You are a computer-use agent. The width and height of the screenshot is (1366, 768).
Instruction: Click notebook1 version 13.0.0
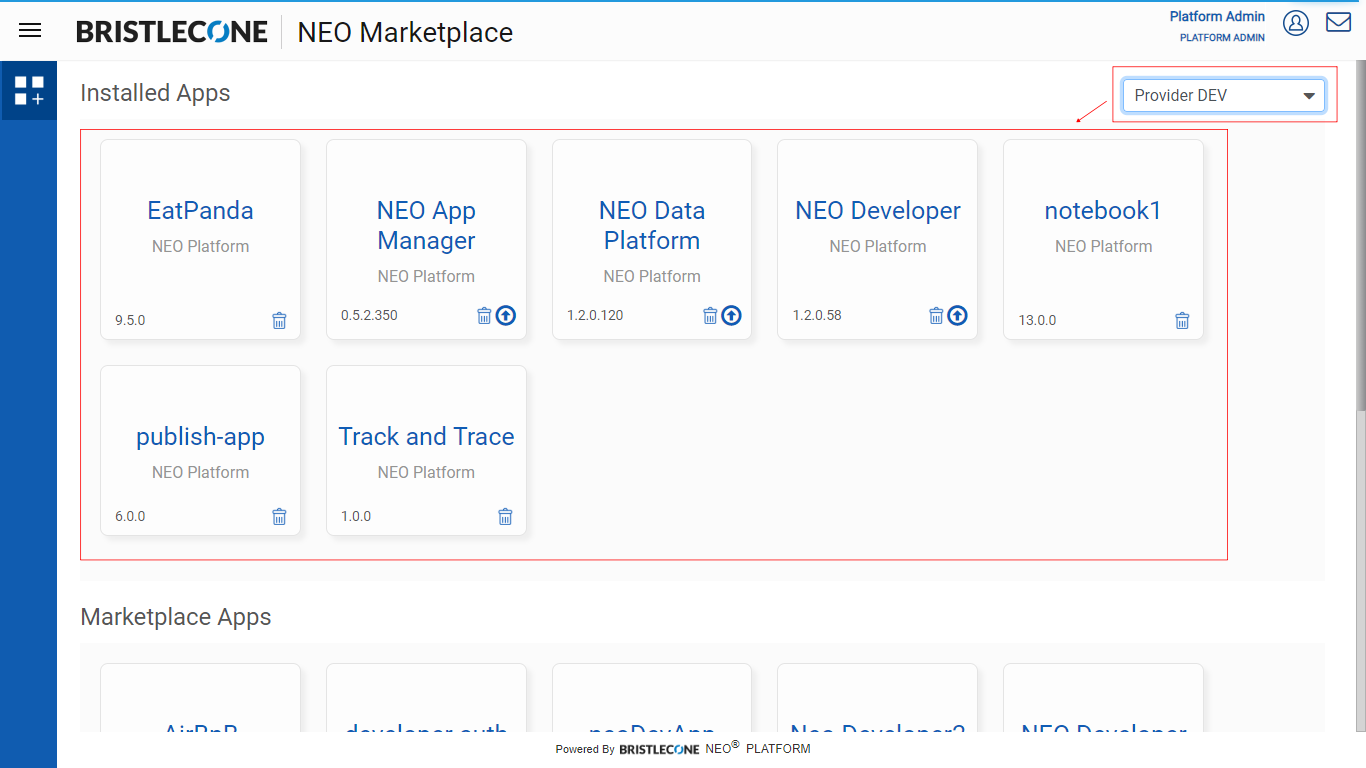(1037, 320)
